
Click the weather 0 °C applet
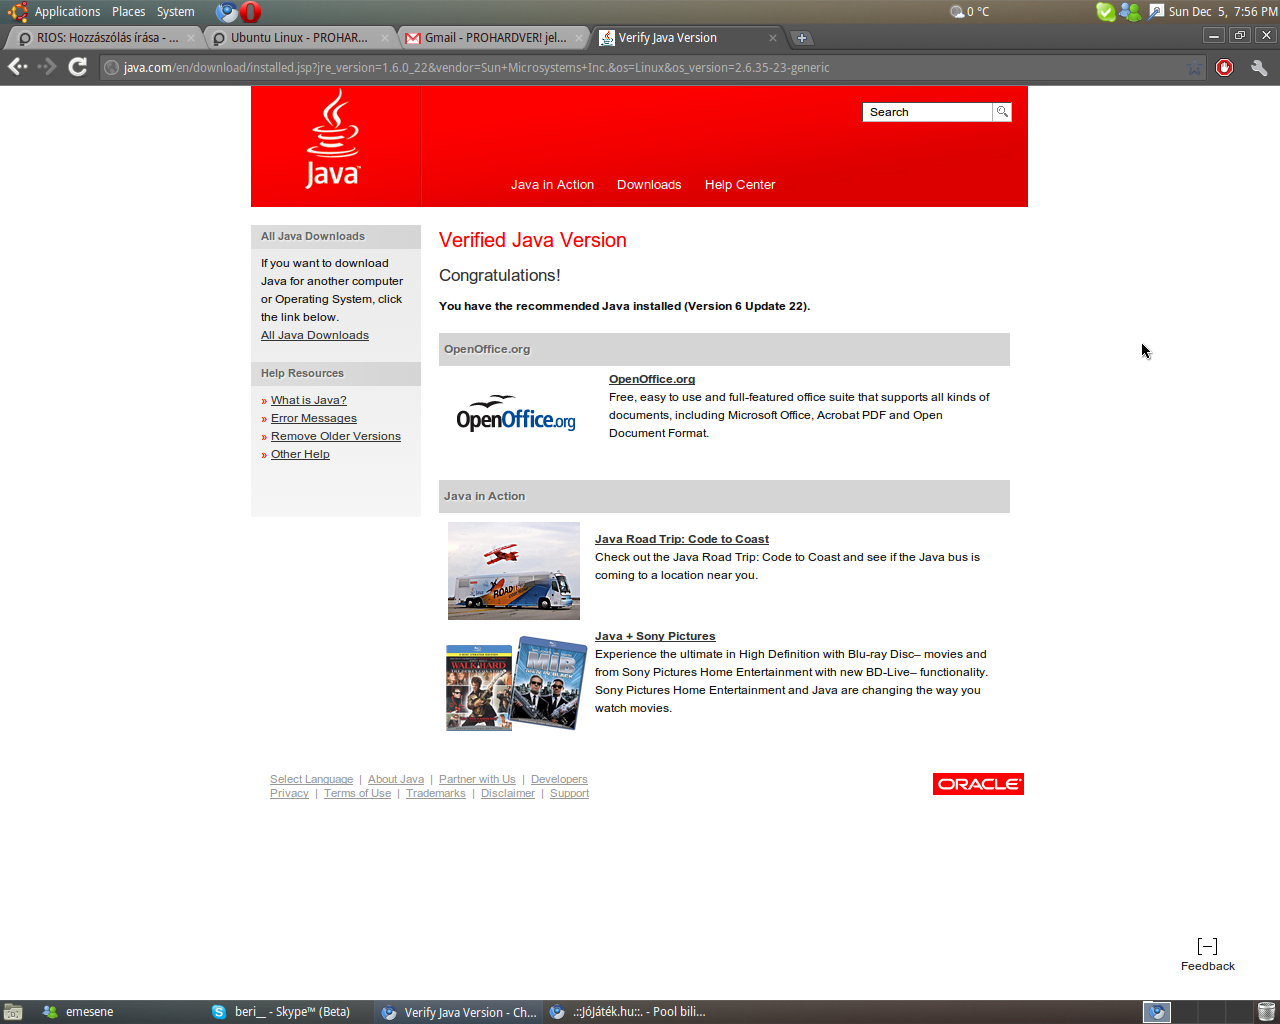(969, 12)
